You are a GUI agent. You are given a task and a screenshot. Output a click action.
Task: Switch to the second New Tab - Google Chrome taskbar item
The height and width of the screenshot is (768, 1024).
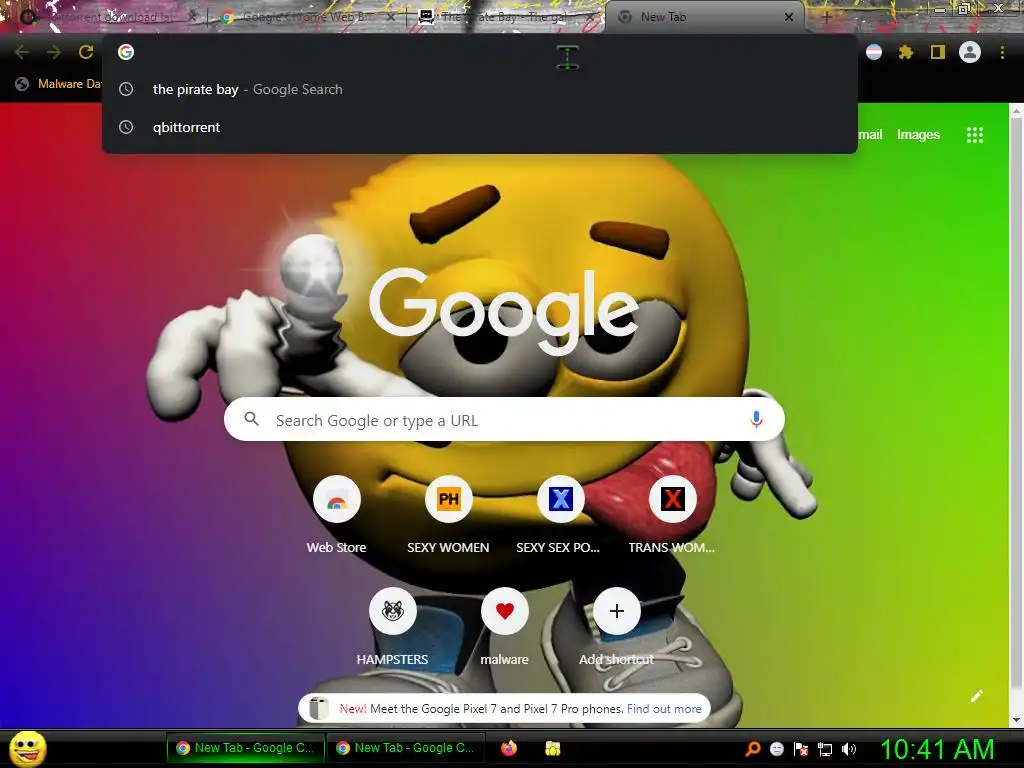coord(405,748)
